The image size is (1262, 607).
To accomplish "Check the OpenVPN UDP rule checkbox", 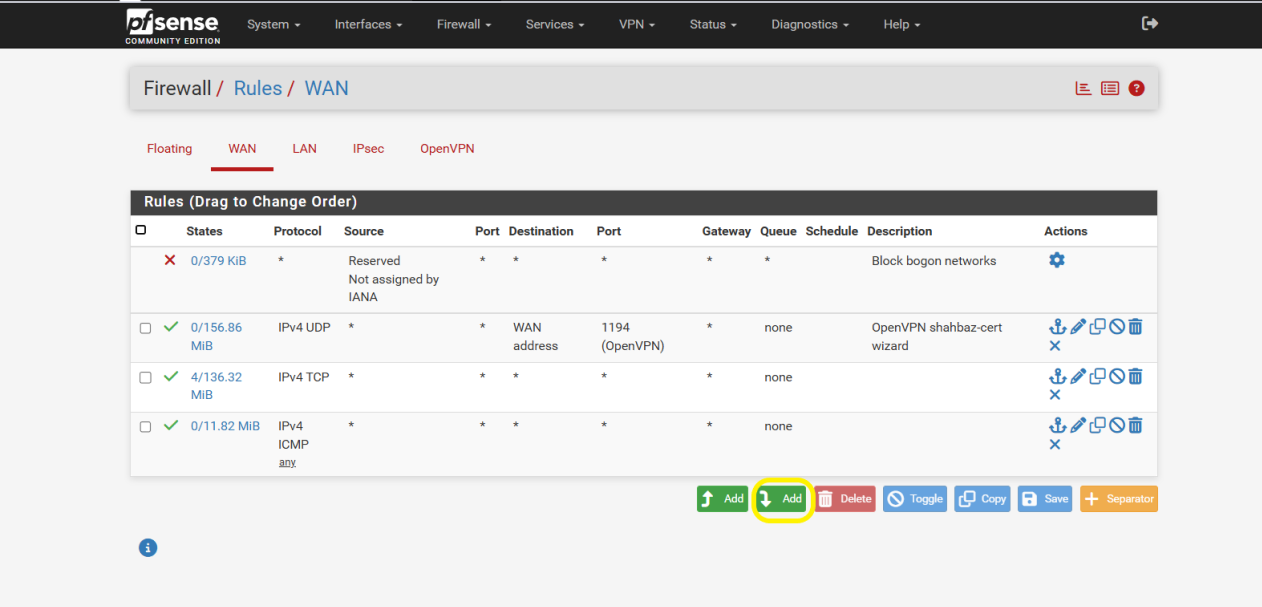I will tap(145, 328).
